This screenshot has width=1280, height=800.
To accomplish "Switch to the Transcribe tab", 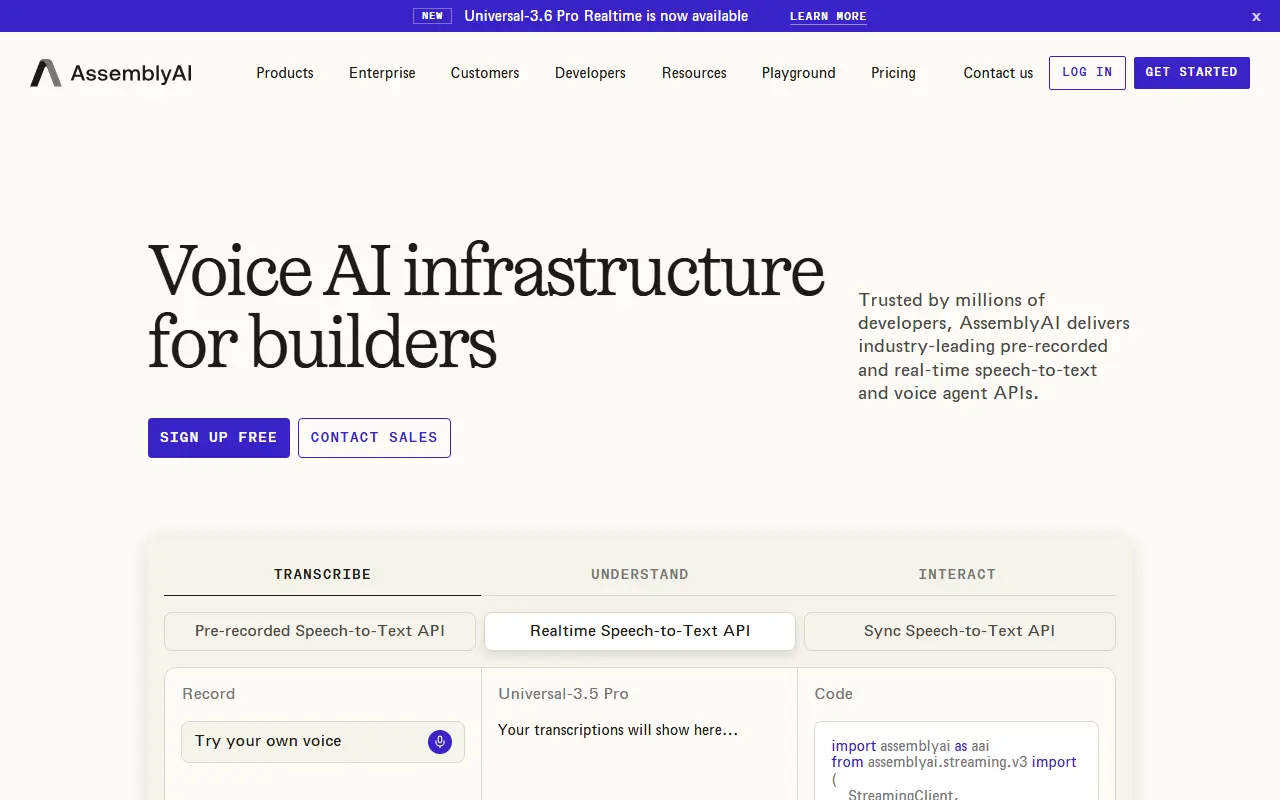I will (322, 574).
